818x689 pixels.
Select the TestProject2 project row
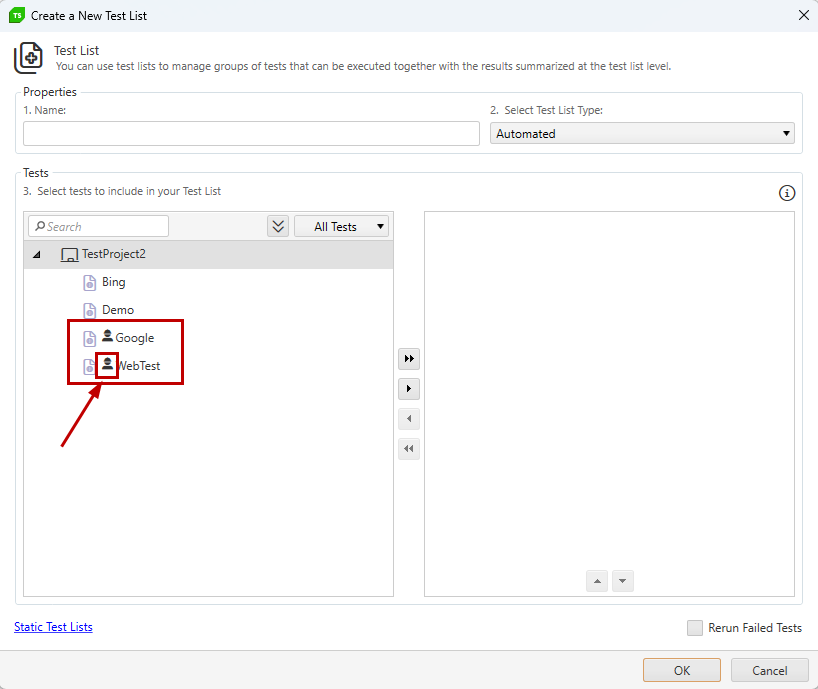[208, 255]
